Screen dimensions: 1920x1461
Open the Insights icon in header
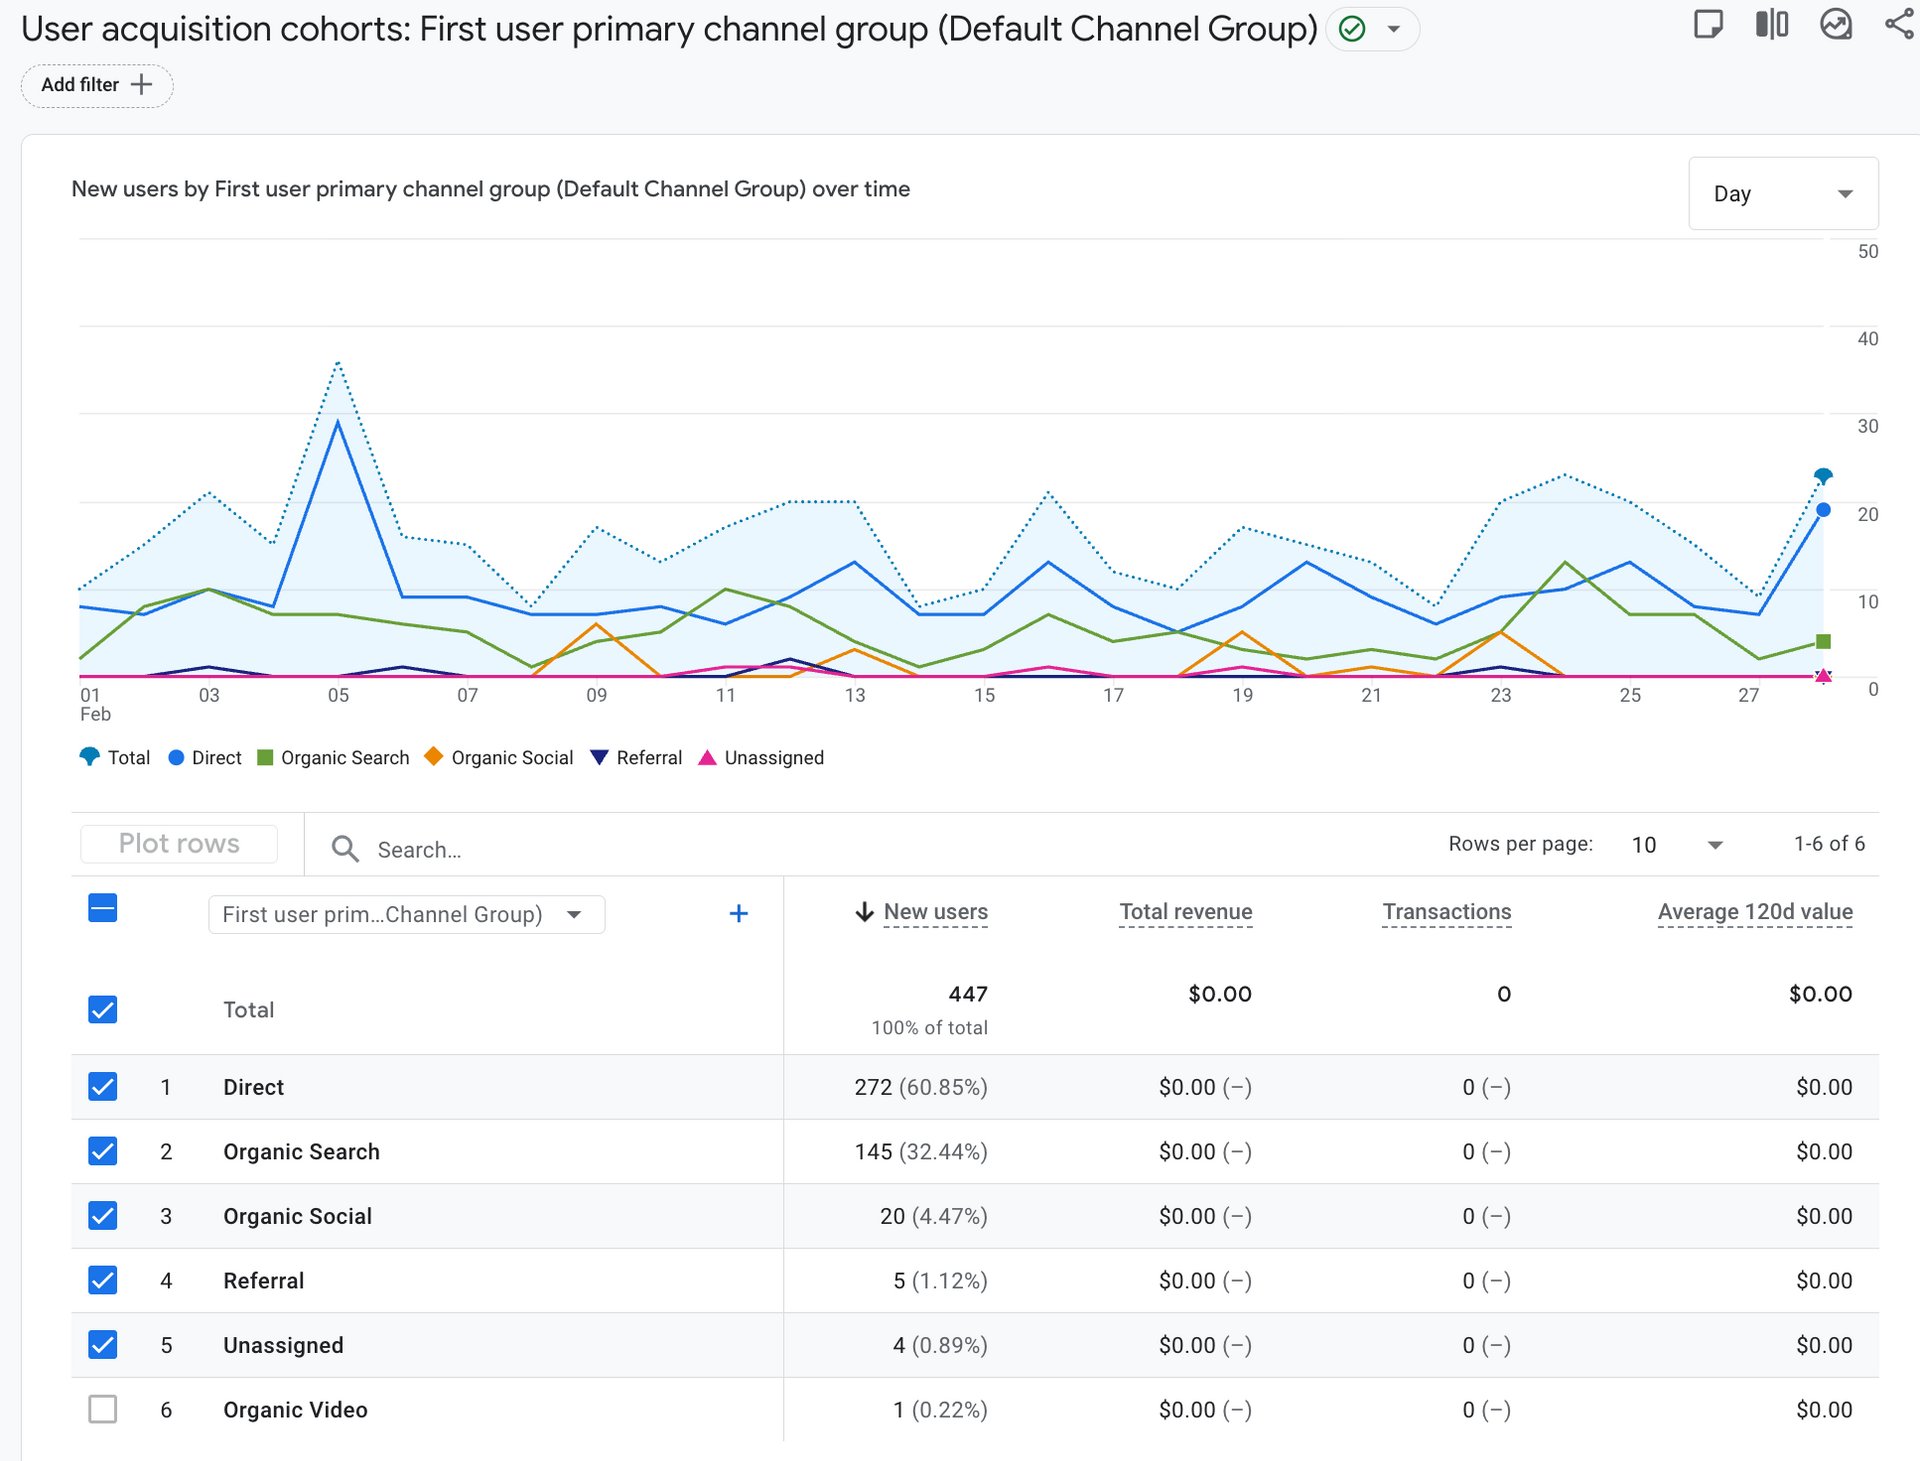coord(1835,24)
